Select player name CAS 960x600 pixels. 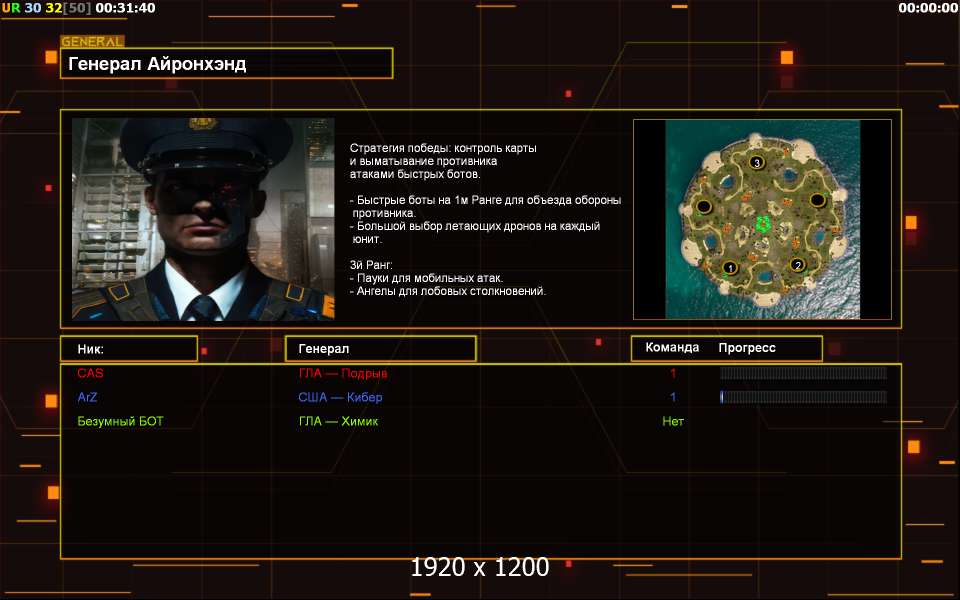click(x=90, y=373)
